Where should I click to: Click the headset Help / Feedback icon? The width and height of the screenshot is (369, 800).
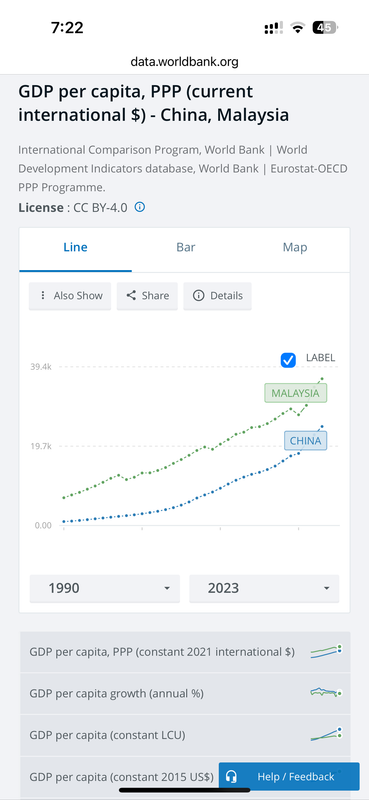pos(231,777)
